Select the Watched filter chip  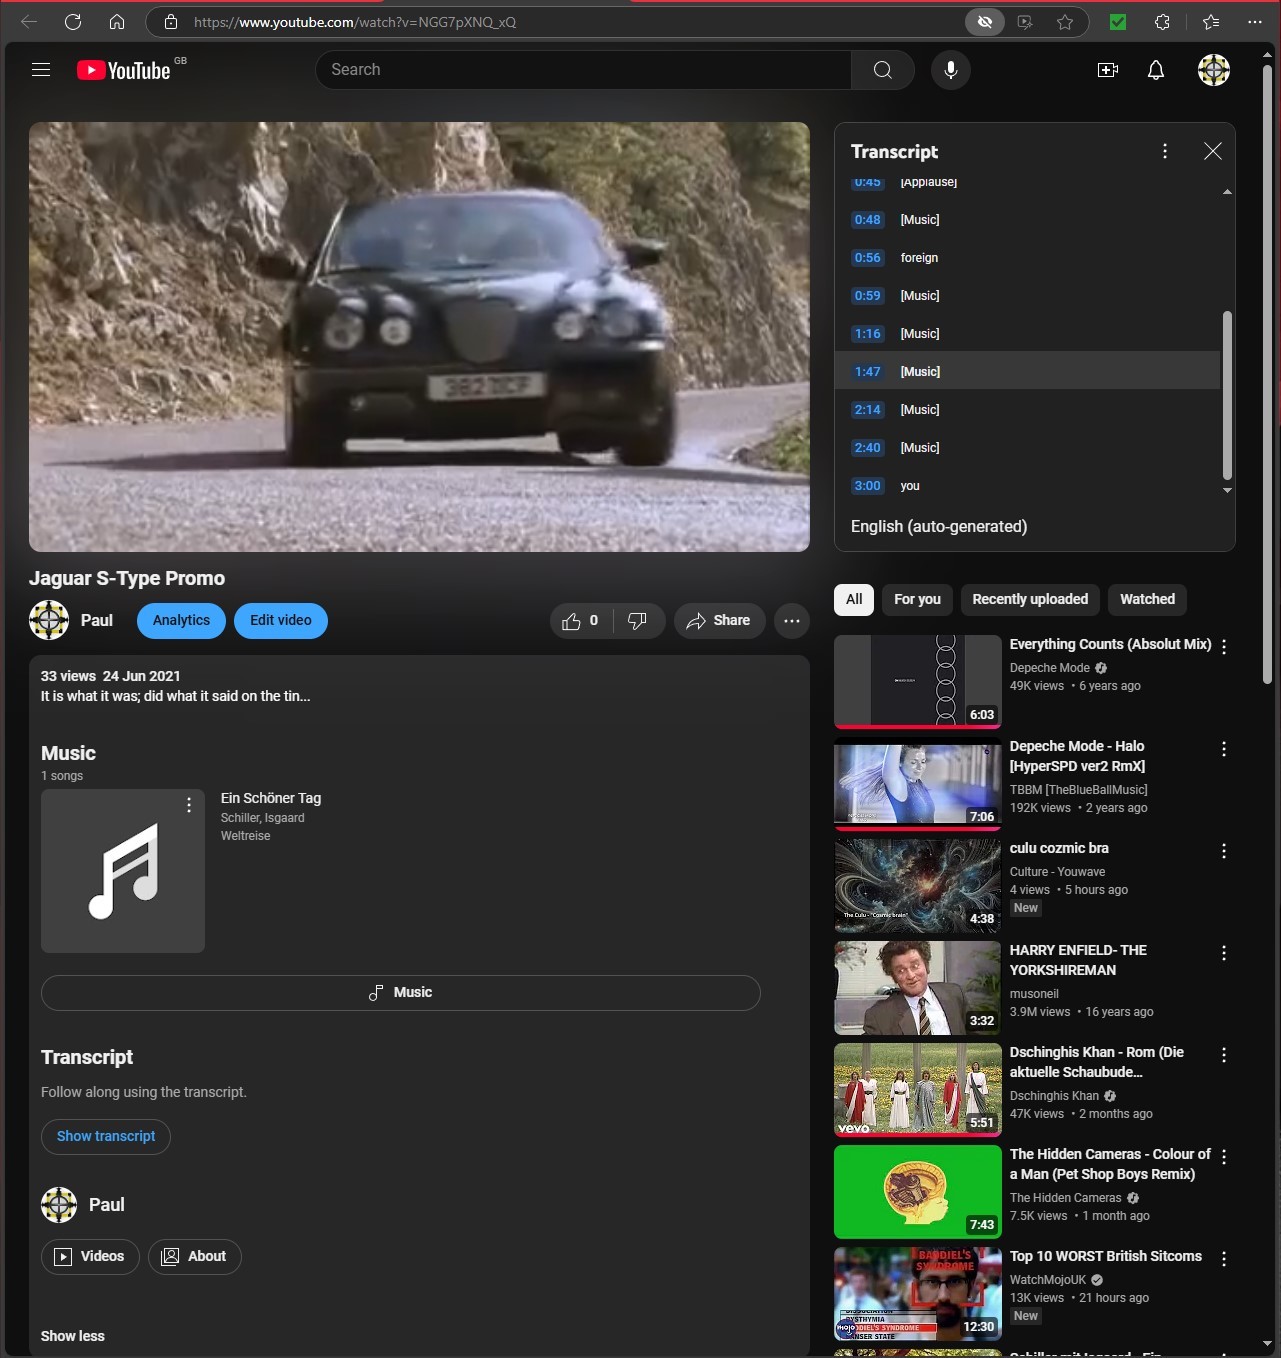(x=1147, y=599)
